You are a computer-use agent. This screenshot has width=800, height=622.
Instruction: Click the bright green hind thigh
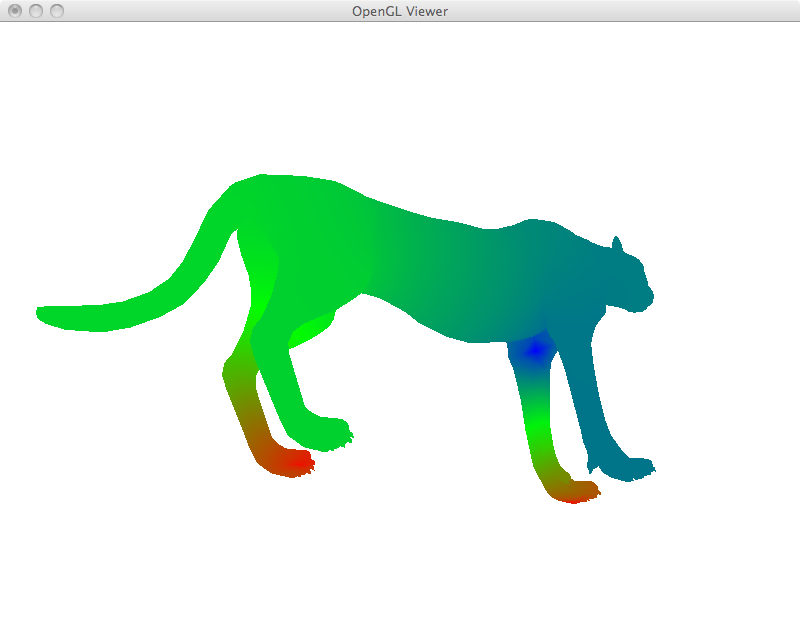click(262, 286)
